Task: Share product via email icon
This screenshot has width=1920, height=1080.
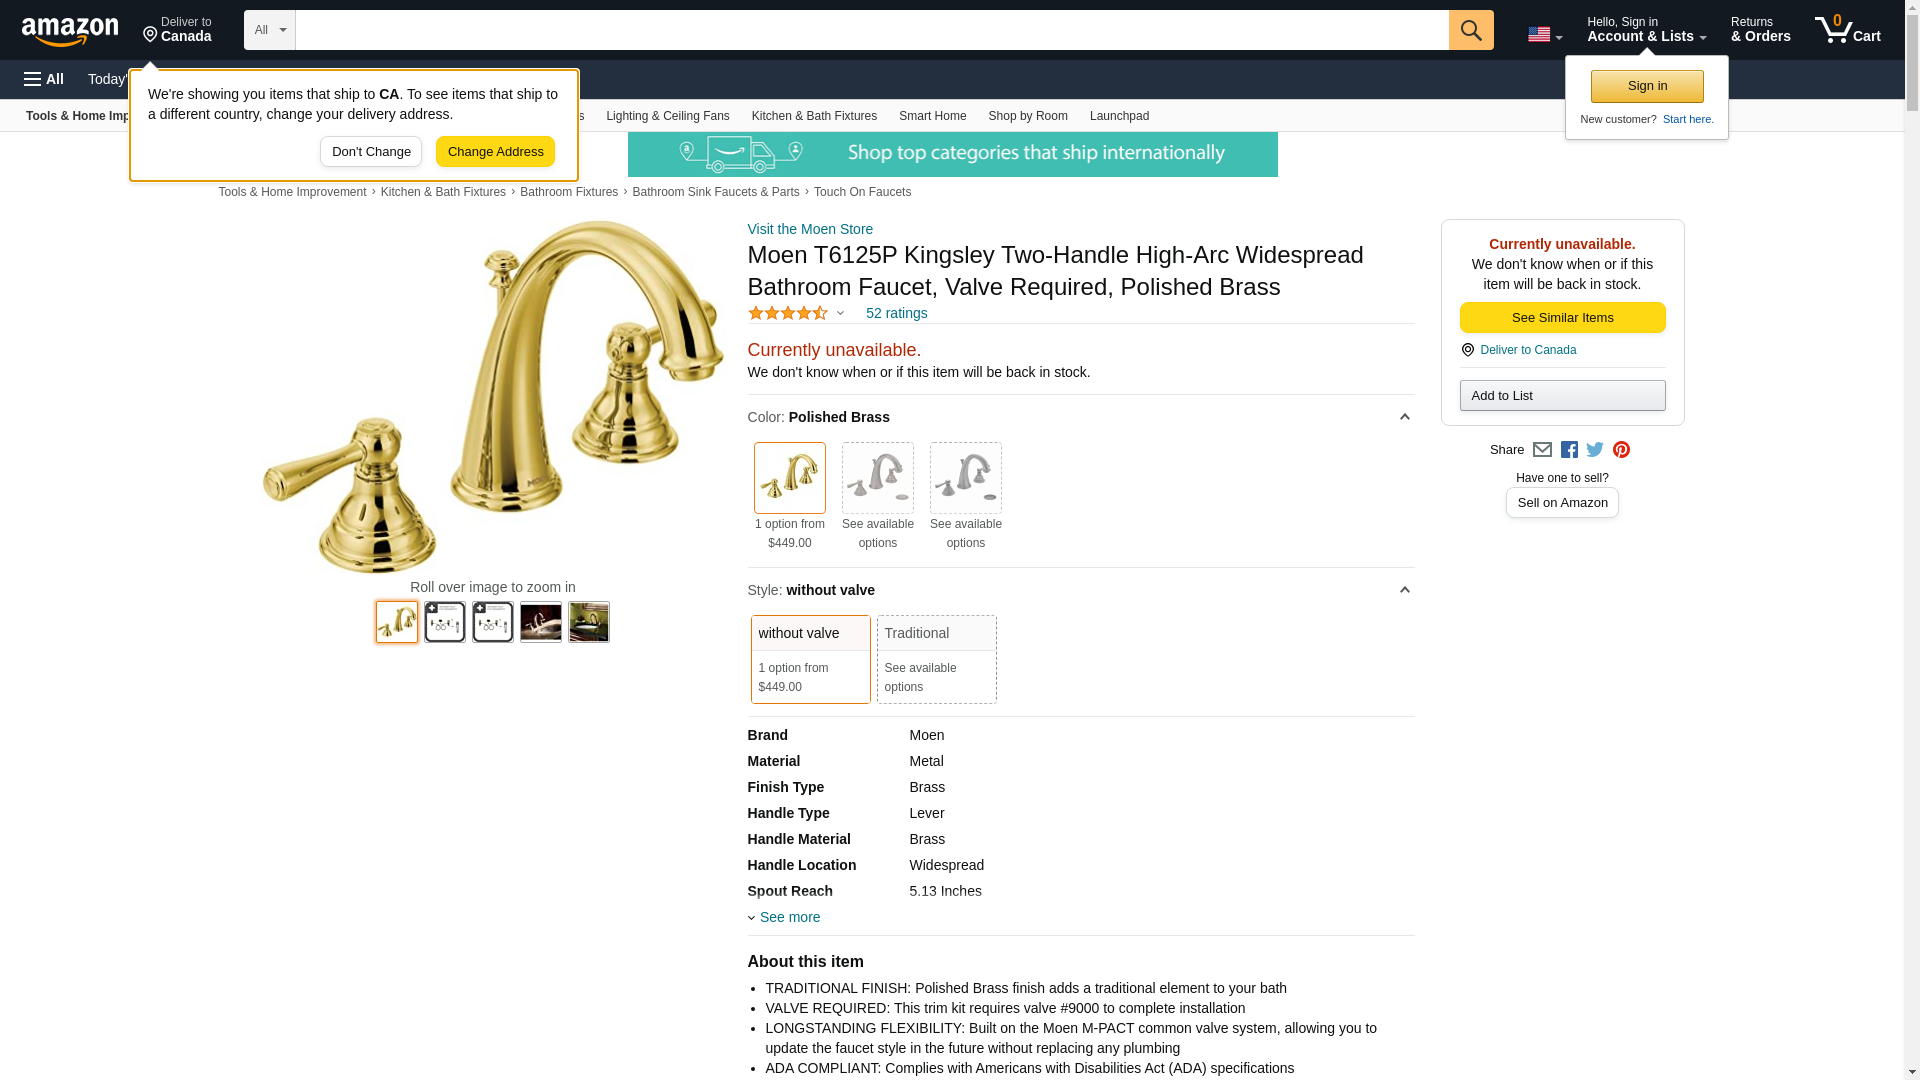Action: [1542, 450]
